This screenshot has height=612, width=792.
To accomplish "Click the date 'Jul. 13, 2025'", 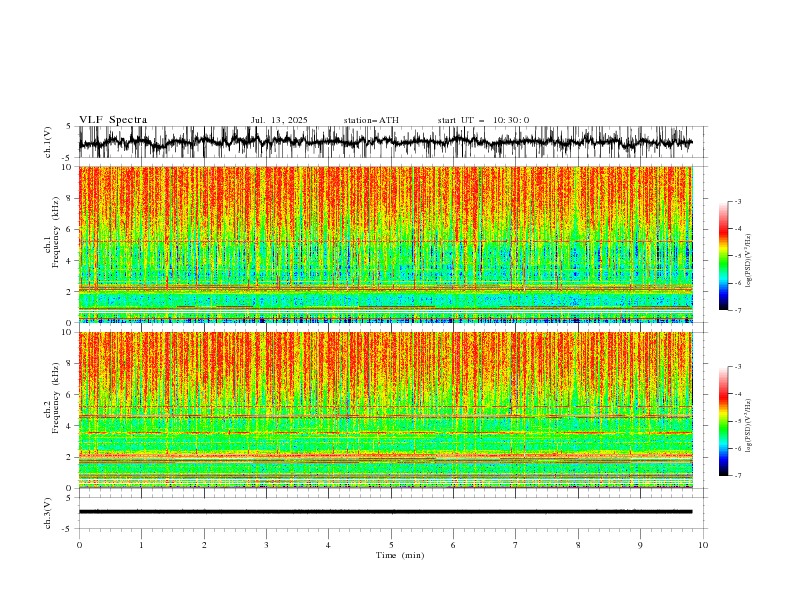I will coord(279,120).
